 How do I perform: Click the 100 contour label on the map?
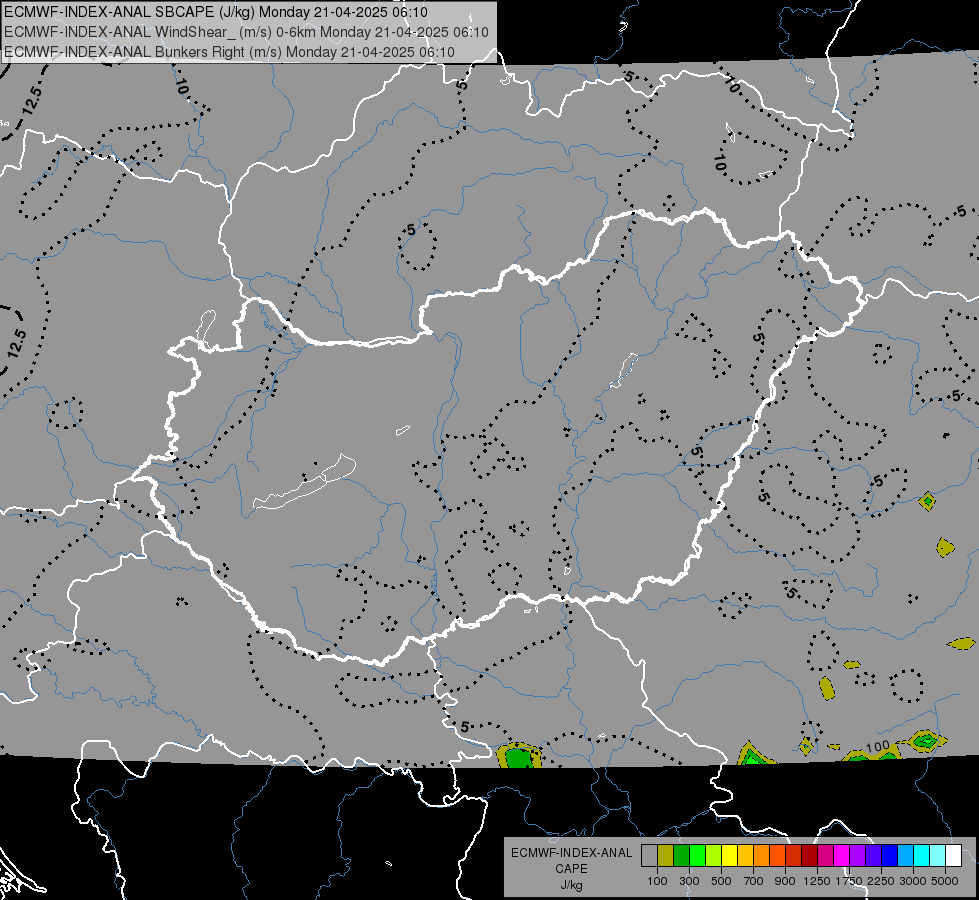point(878,746)
